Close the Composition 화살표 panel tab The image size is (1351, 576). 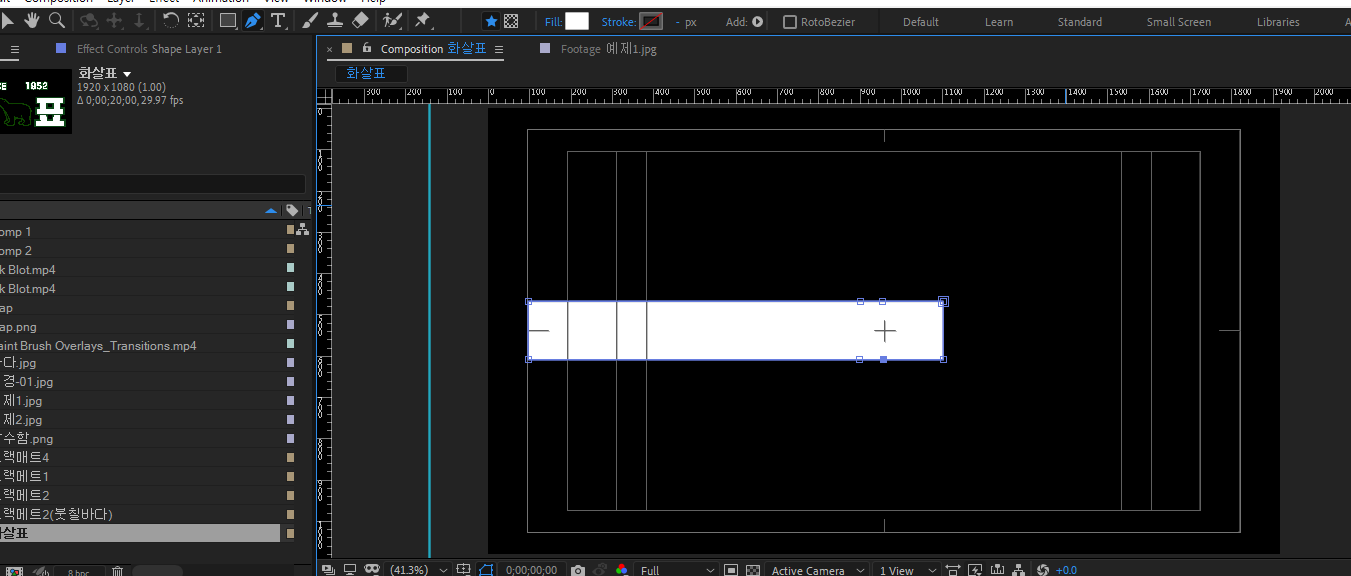[330, 48]
